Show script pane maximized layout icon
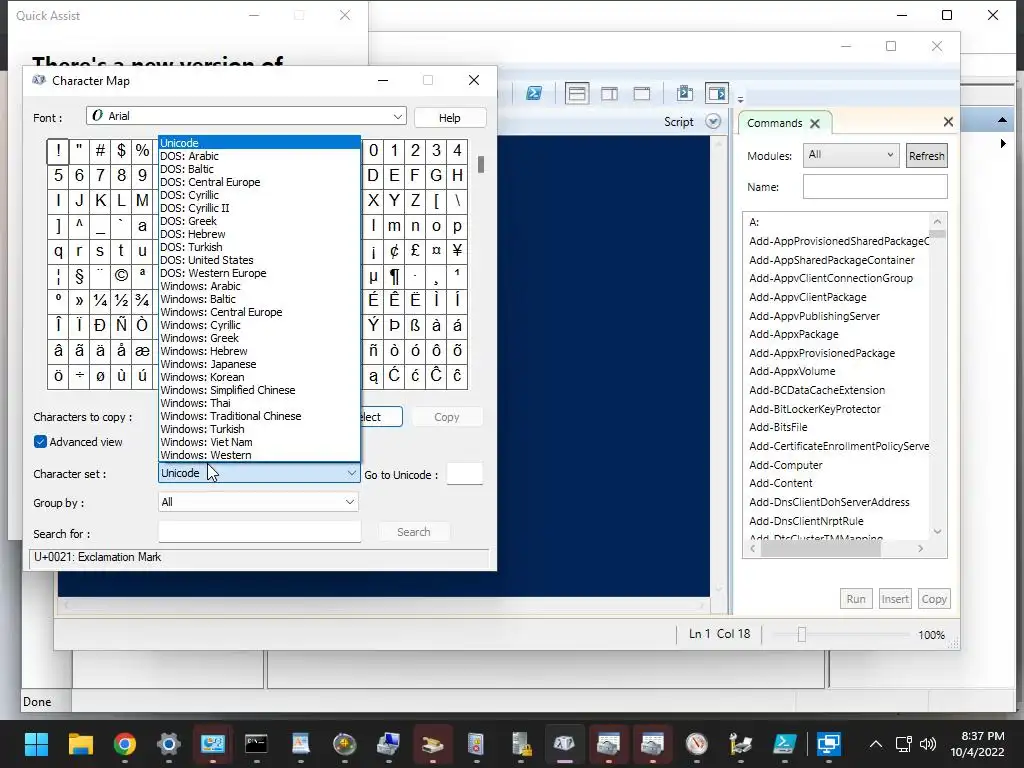Viewport: 1024px width, 768px height. click(642, 93)
